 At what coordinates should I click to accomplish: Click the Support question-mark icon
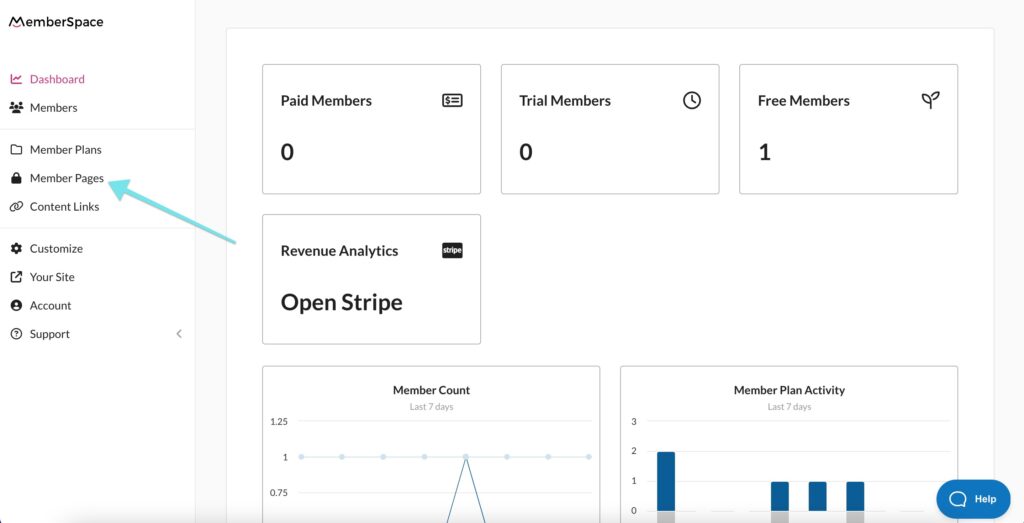pyautogui.click(x=16, y=334)
